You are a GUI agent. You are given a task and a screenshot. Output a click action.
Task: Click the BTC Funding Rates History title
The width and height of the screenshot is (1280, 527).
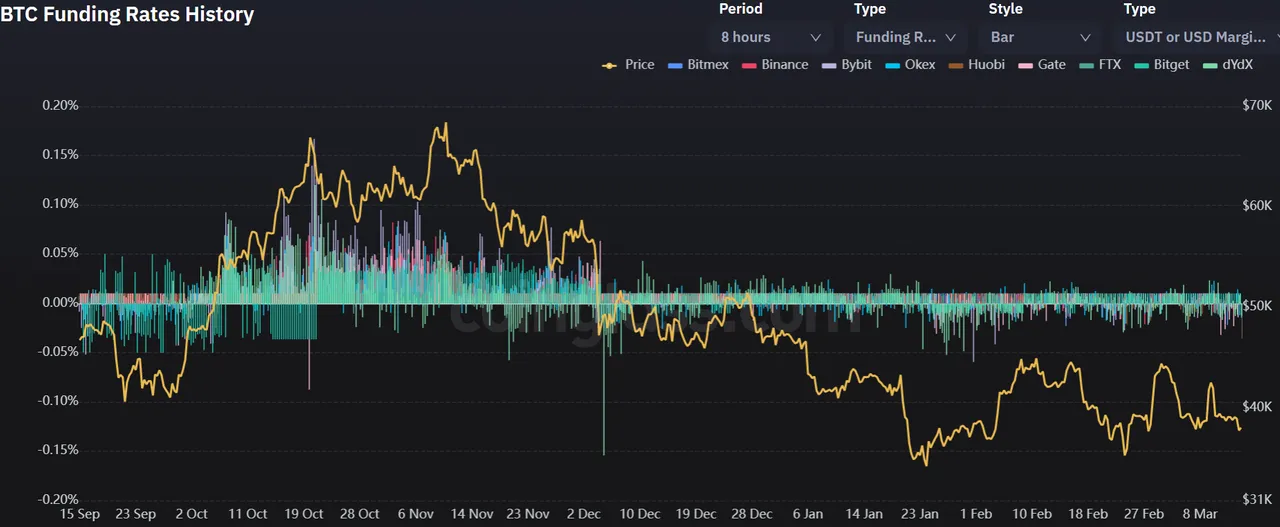click(127, 15)
